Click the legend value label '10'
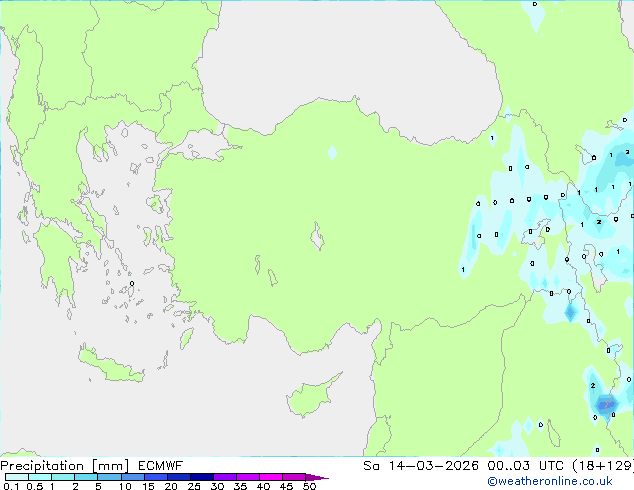Image resolution: width=634 pixels, height=490 pixels. pyautogui.click(x=125, y=486)
